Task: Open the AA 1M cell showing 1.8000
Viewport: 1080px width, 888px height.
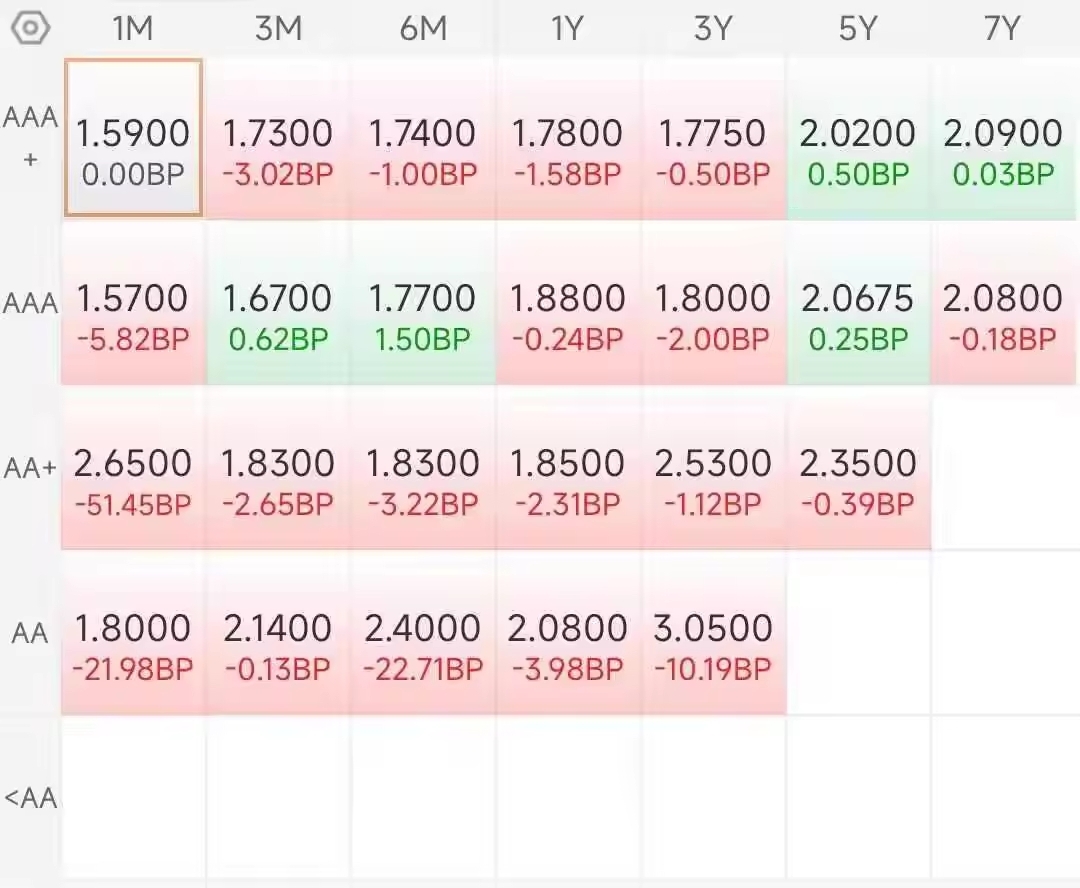Action: click(x=134, y=632)
